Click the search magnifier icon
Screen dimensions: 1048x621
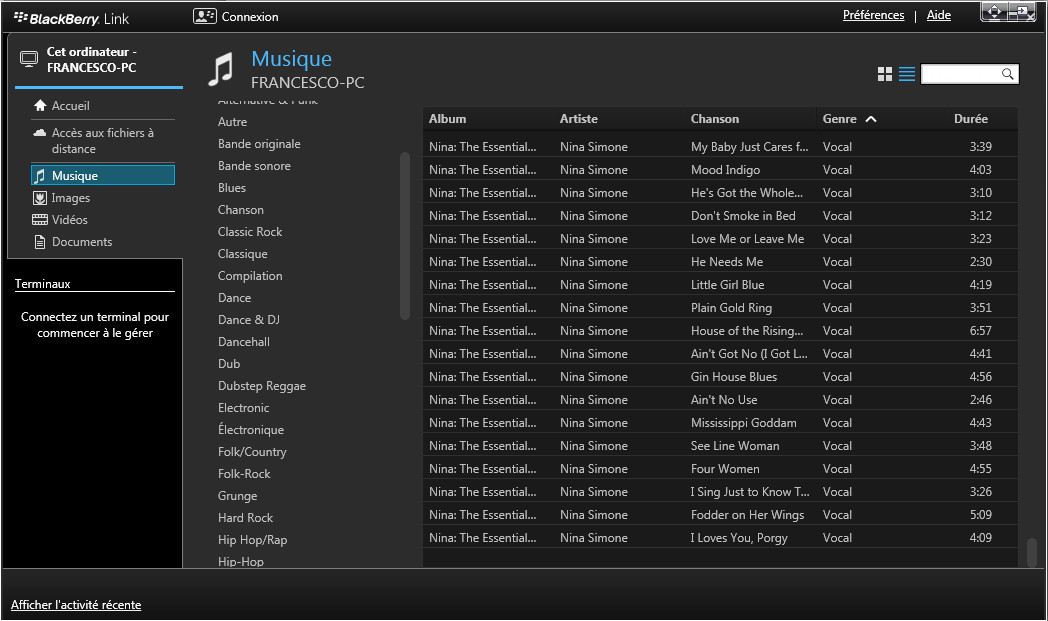pyautogui.click(x=1008, y=74)
